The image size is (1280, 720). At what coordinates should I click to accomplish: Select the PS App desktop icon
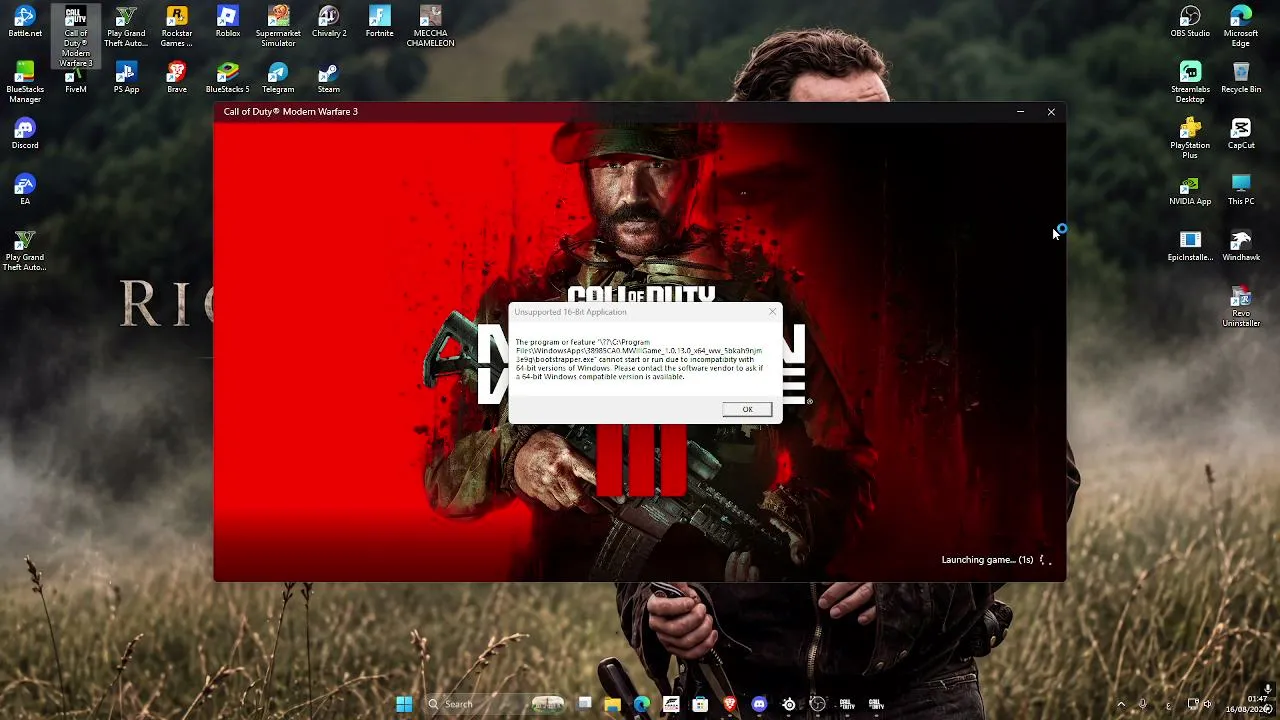point(126,78)
